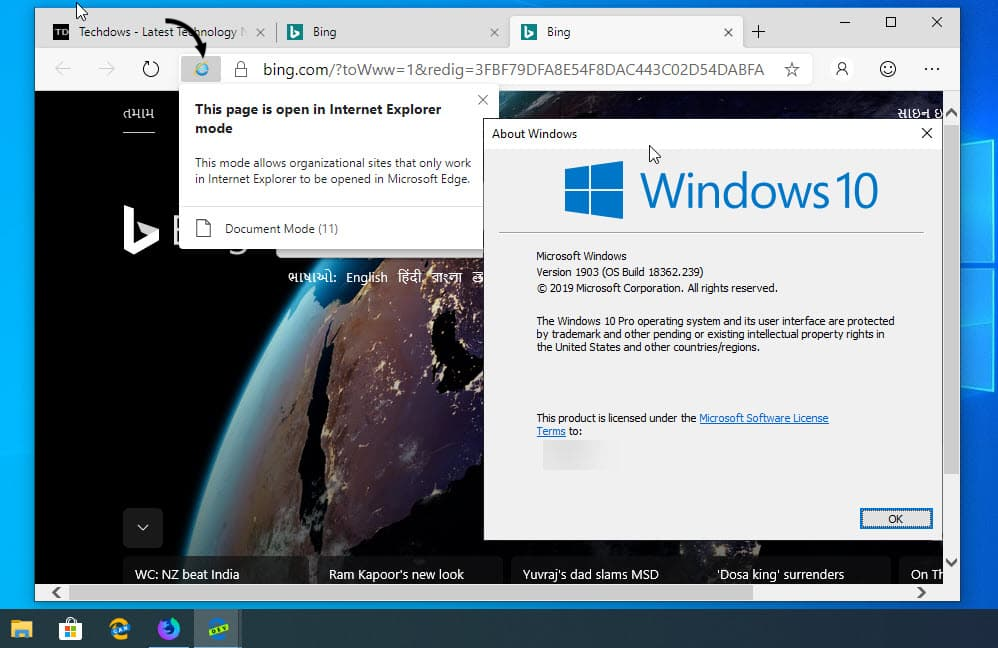Image resolution: width=998 pixels, height=648 pixels.
Task: Close the Internet Explorer mode popup
Action: coord(483,100)
